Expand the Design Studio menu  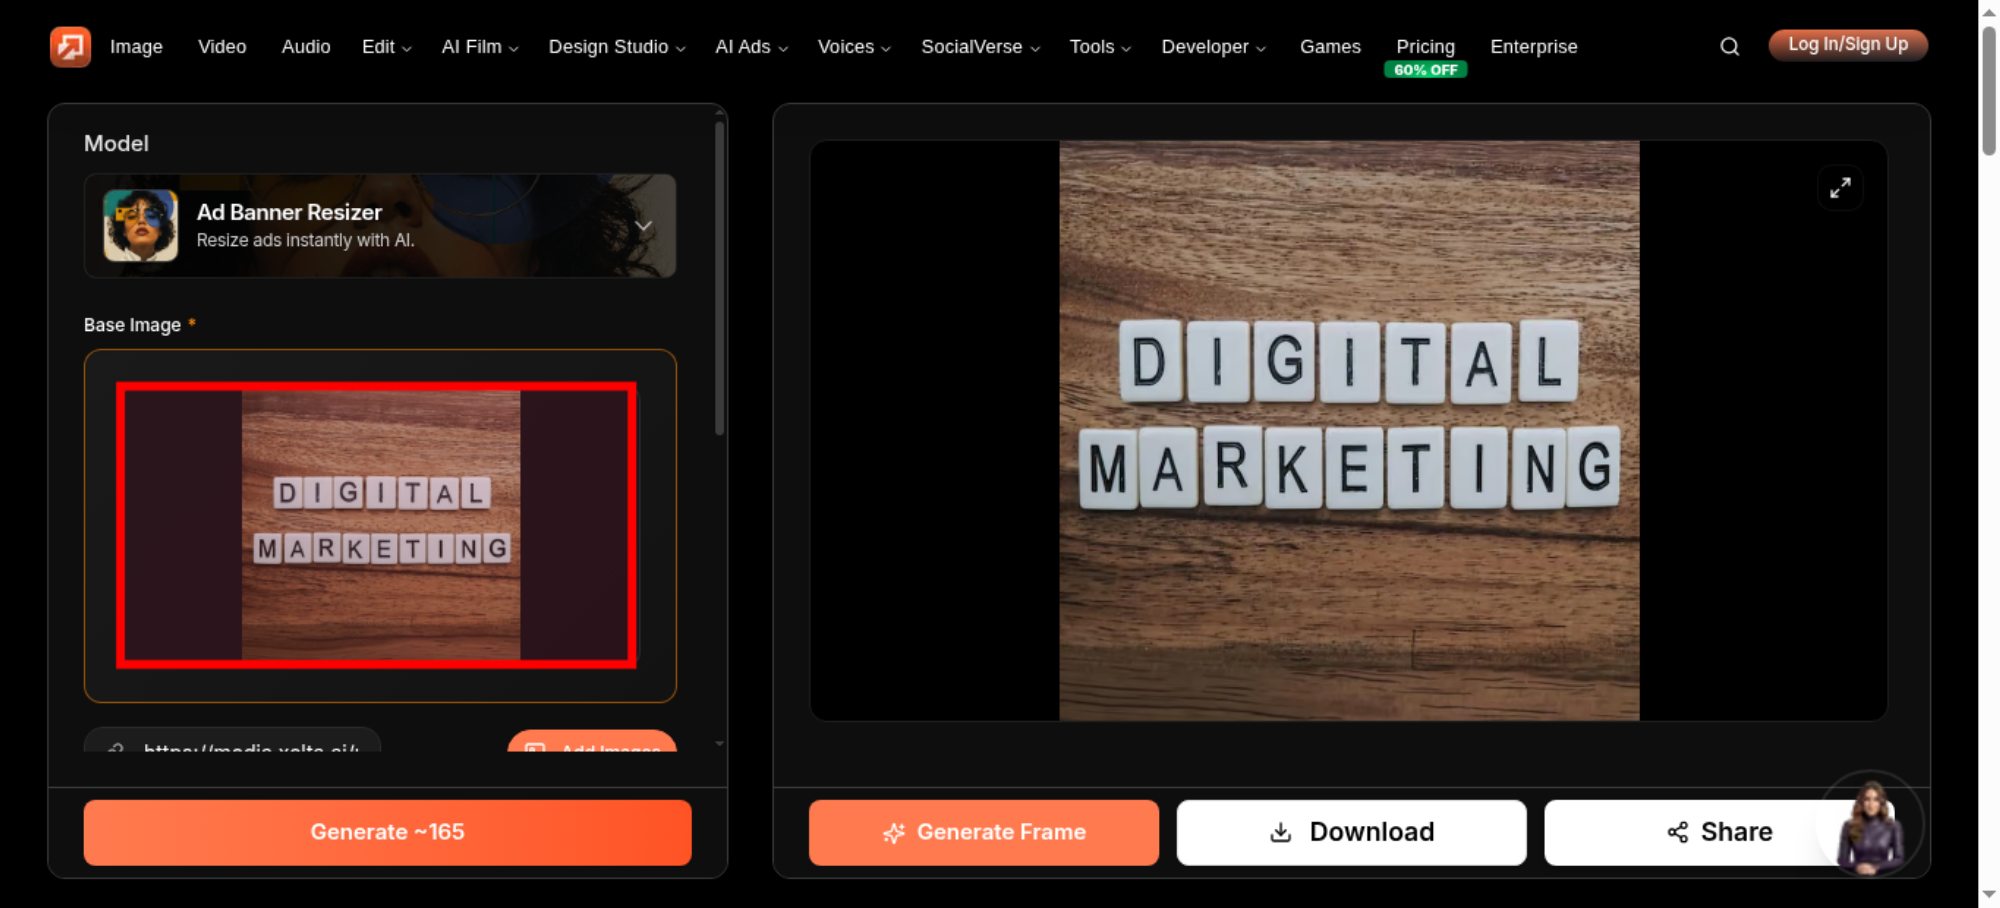[x=617, y=47]
